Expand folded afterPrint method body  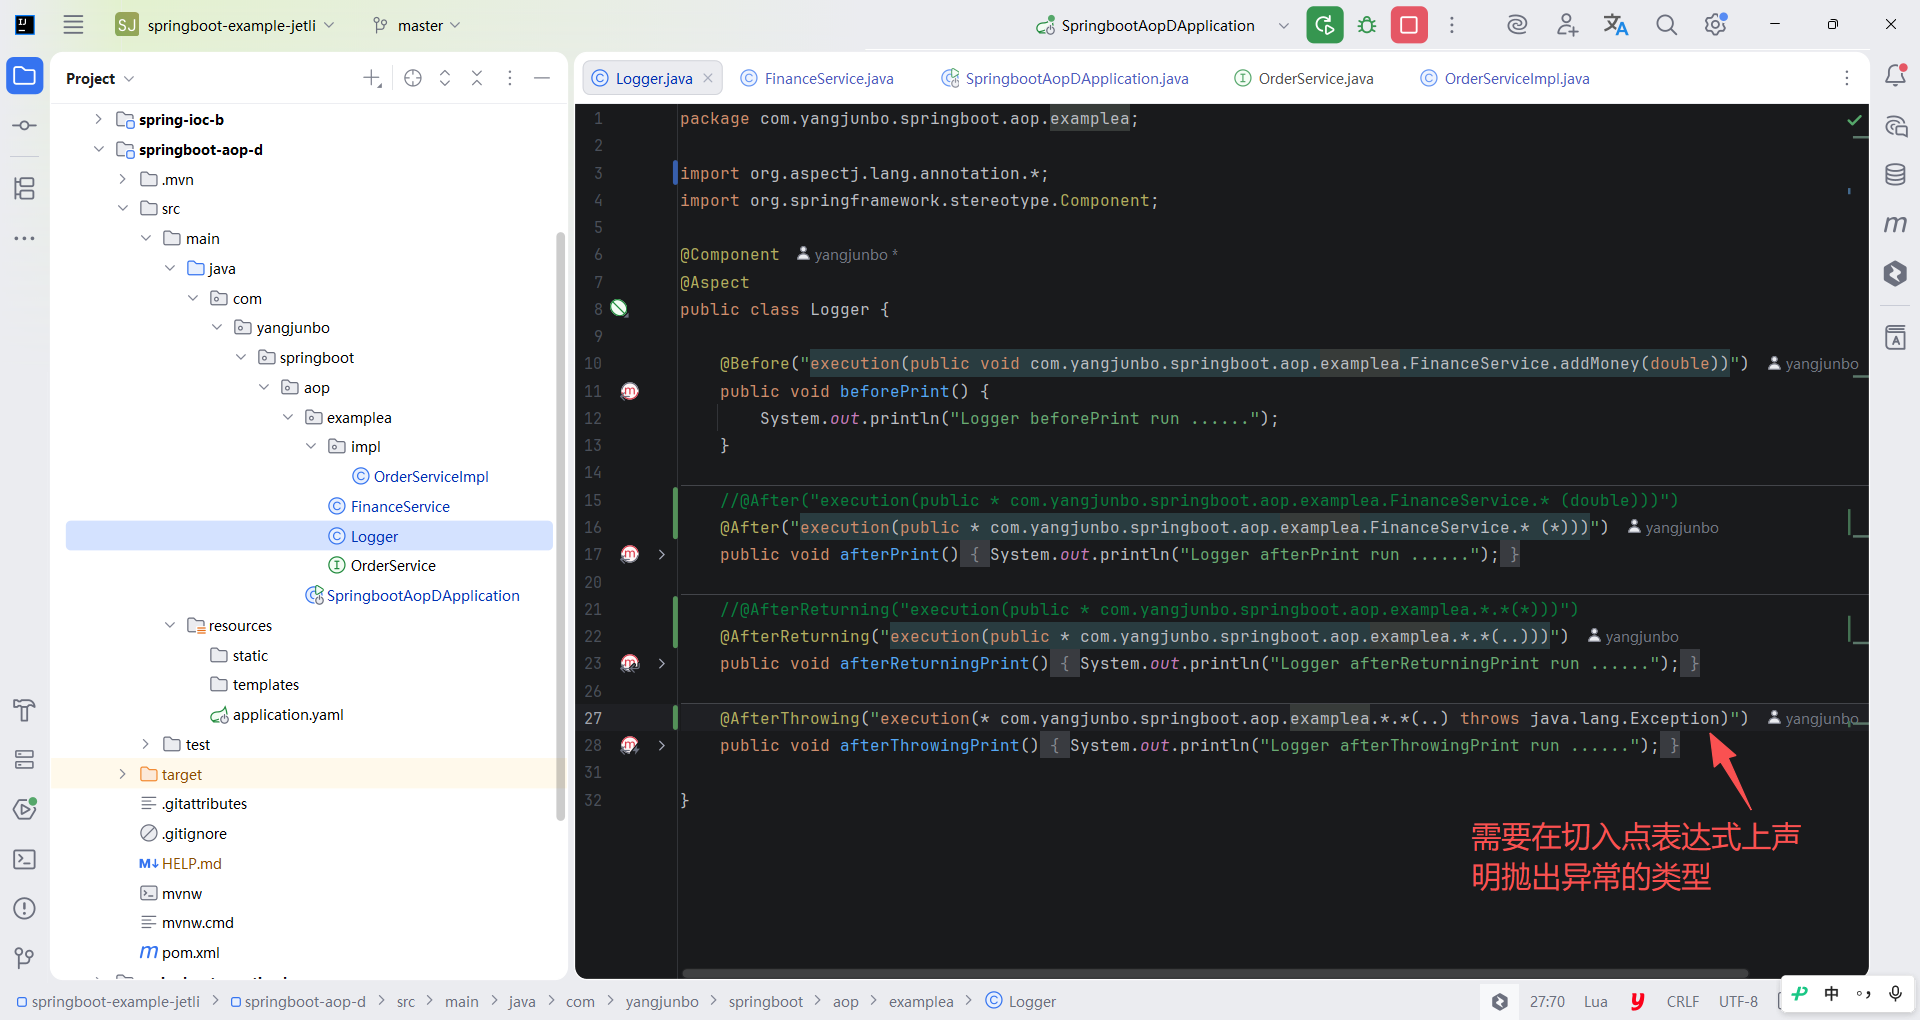[x=661, y=554]
